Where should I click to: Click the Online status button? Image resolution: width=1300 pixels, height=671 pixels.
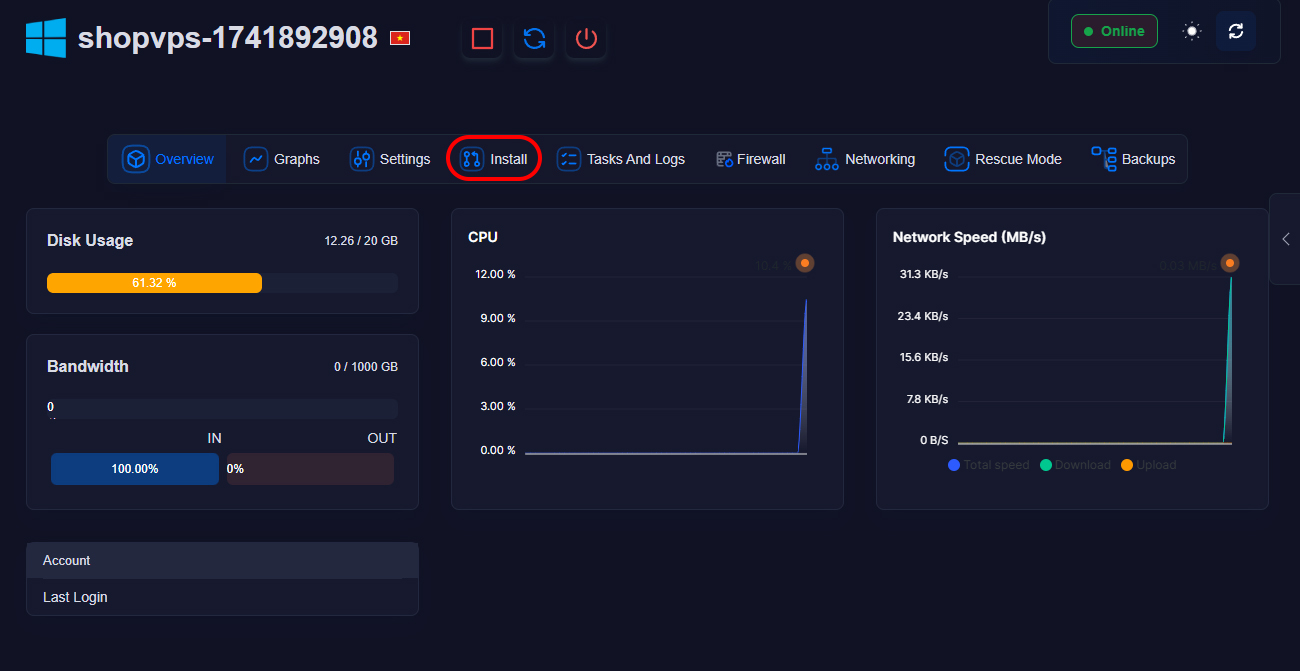[1114, 31]
